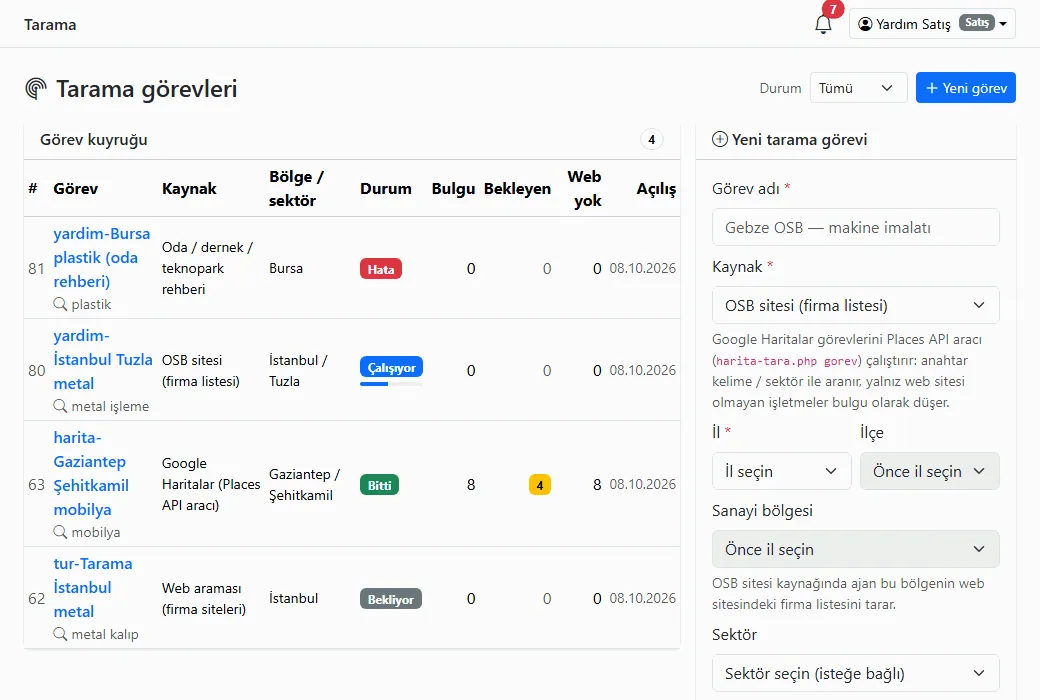Click the plus-circle icon beside Yeni tarama görevi
Viewport: 1040px width, 700px height.
(x=720, y=139)
